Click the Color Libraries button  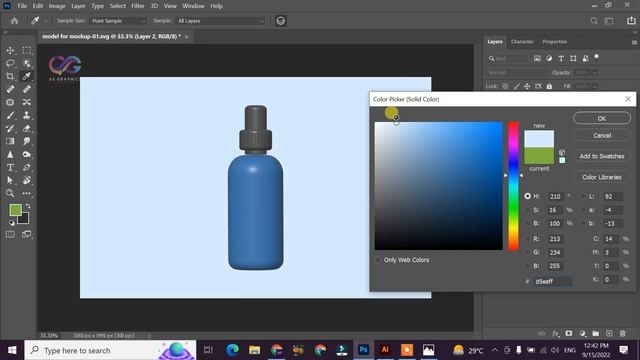point(602,177)
